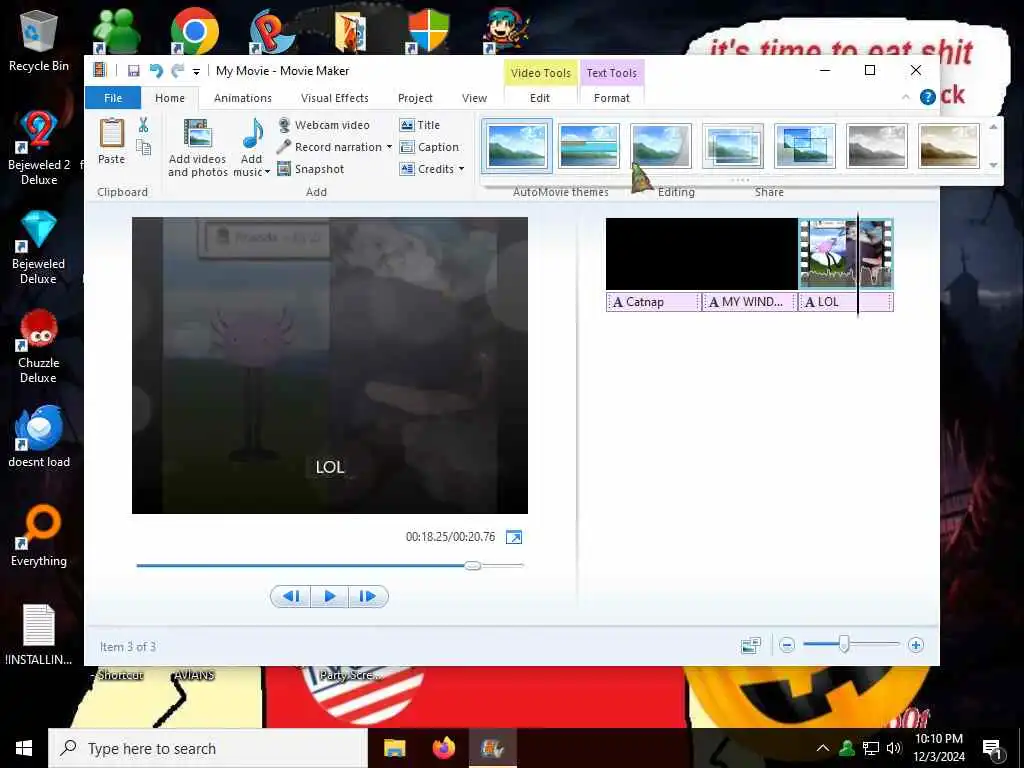Open Movie Maker Help question icon

(x=927, y=97)
